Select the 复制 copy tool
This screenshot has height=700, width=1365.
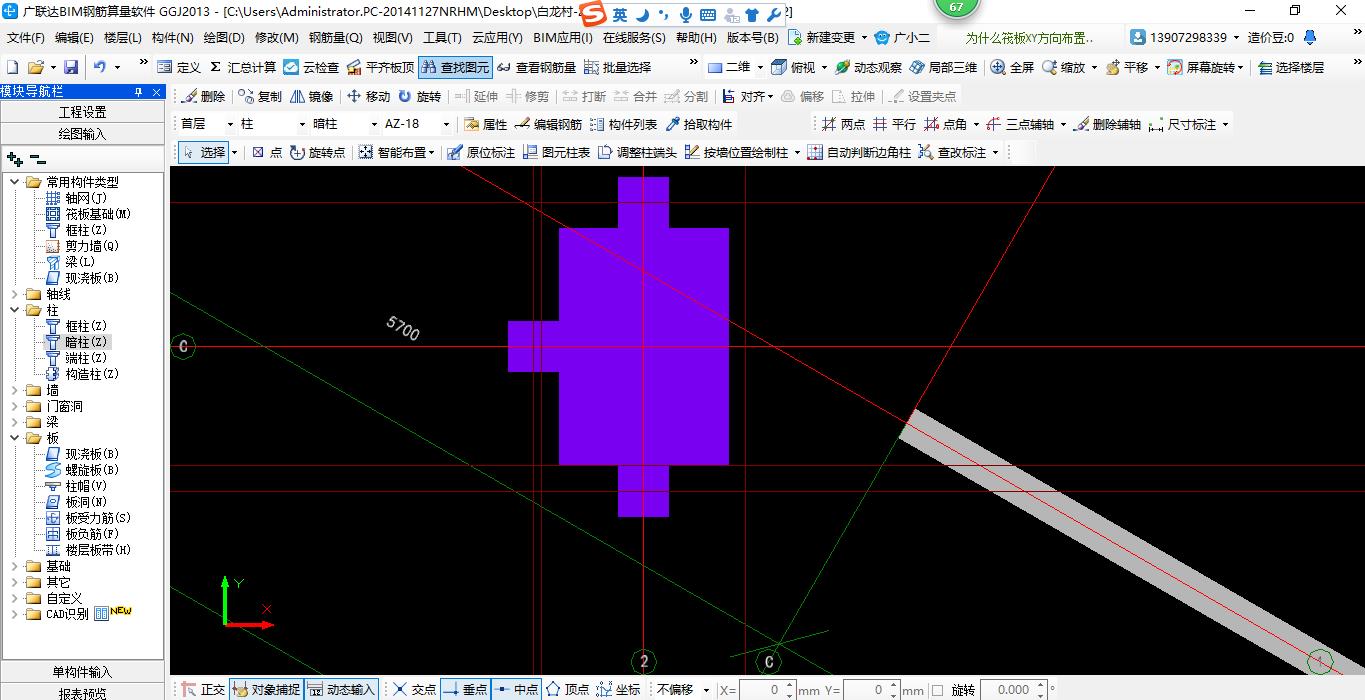[260, 96]
